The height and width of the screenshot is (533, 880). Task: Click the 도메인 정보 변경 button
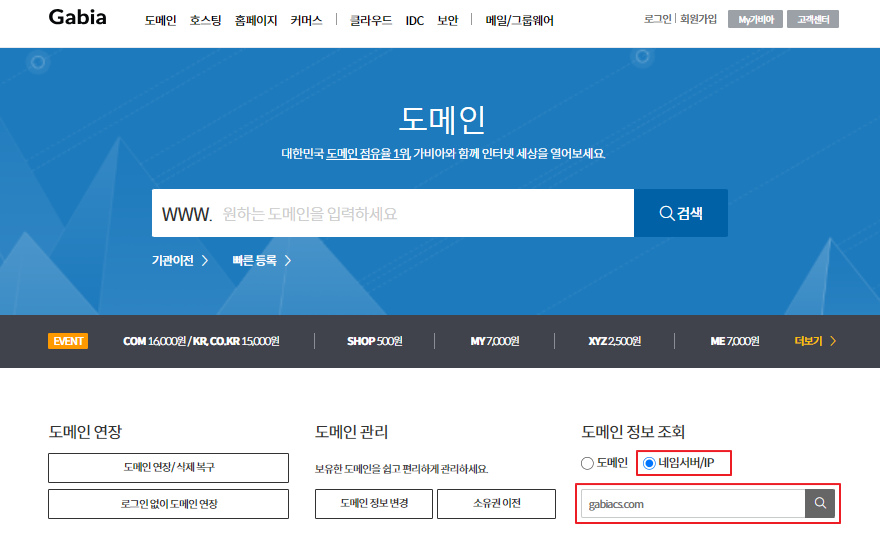click(374, 504)
